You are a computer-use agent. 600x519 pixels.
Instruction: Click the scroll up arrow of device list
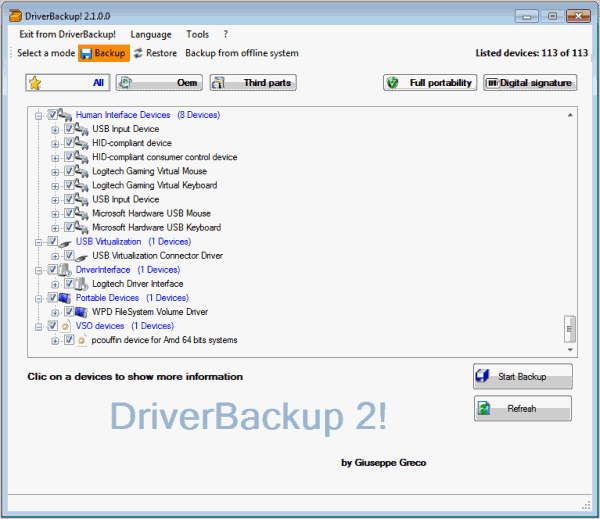pos(570,115)
